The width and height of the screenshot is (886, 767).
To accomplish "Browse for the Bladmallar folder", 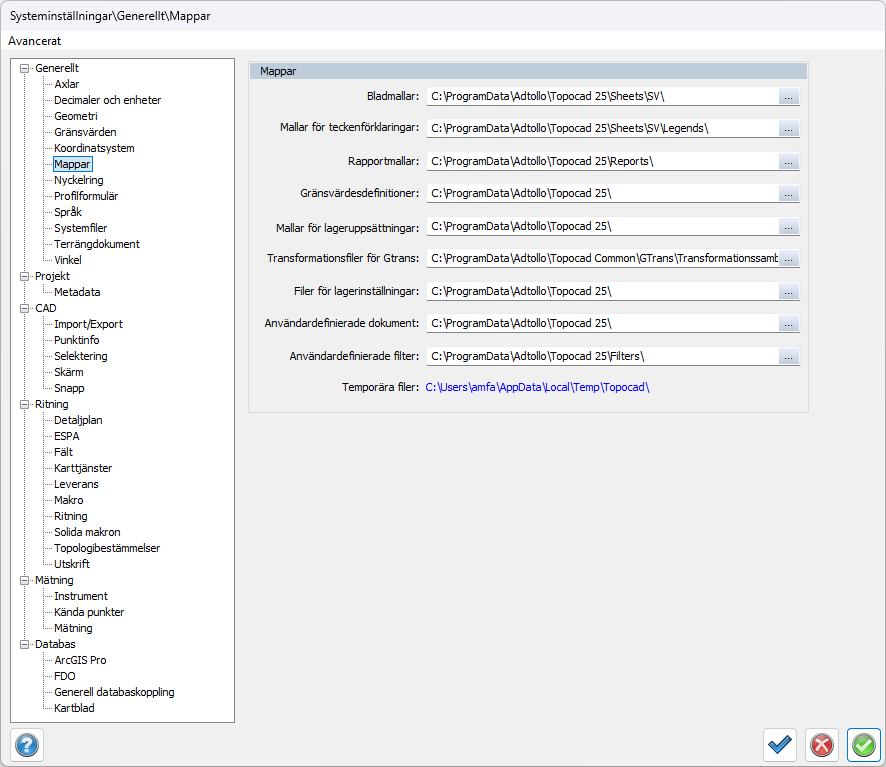I will pos(789,97).
